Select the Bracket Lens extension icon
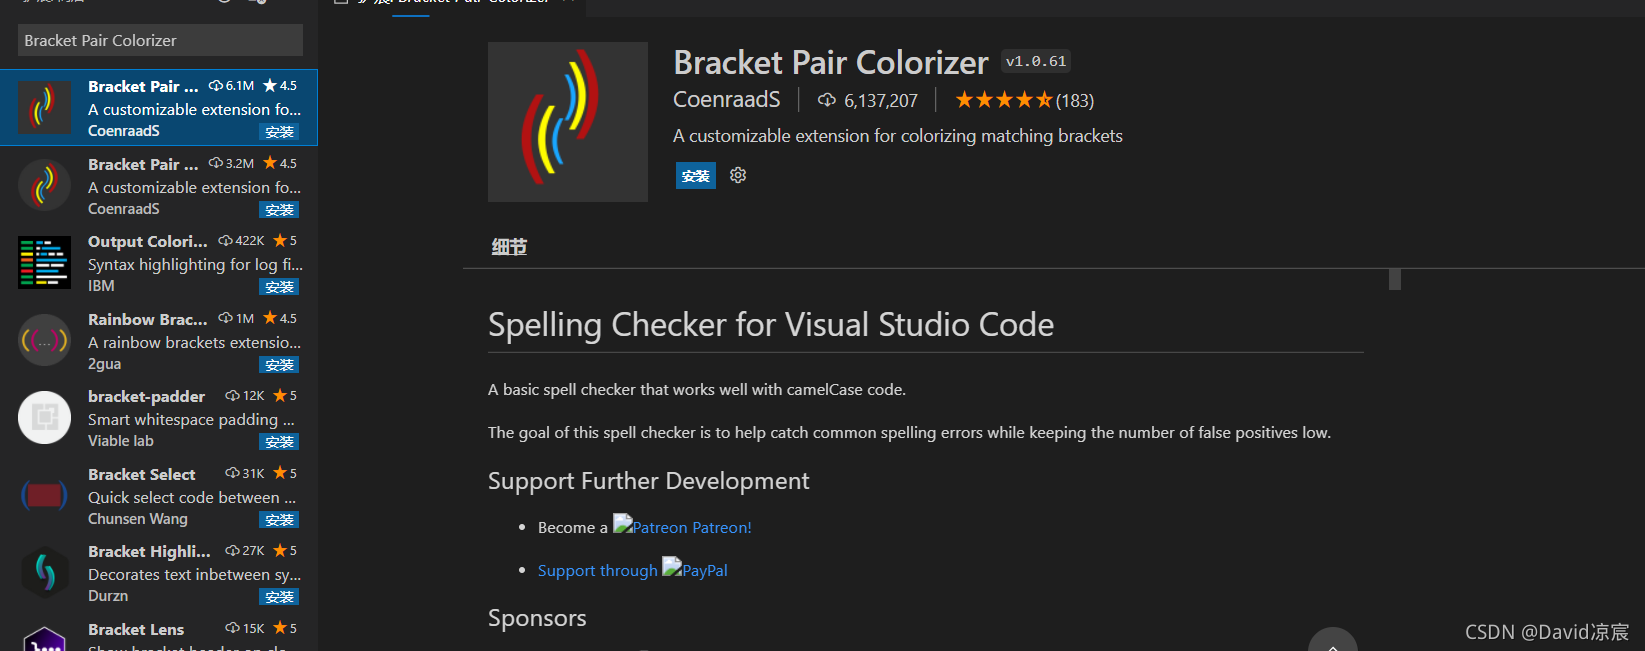This screenshot has height=651, width=1645. tap(44, 640)
